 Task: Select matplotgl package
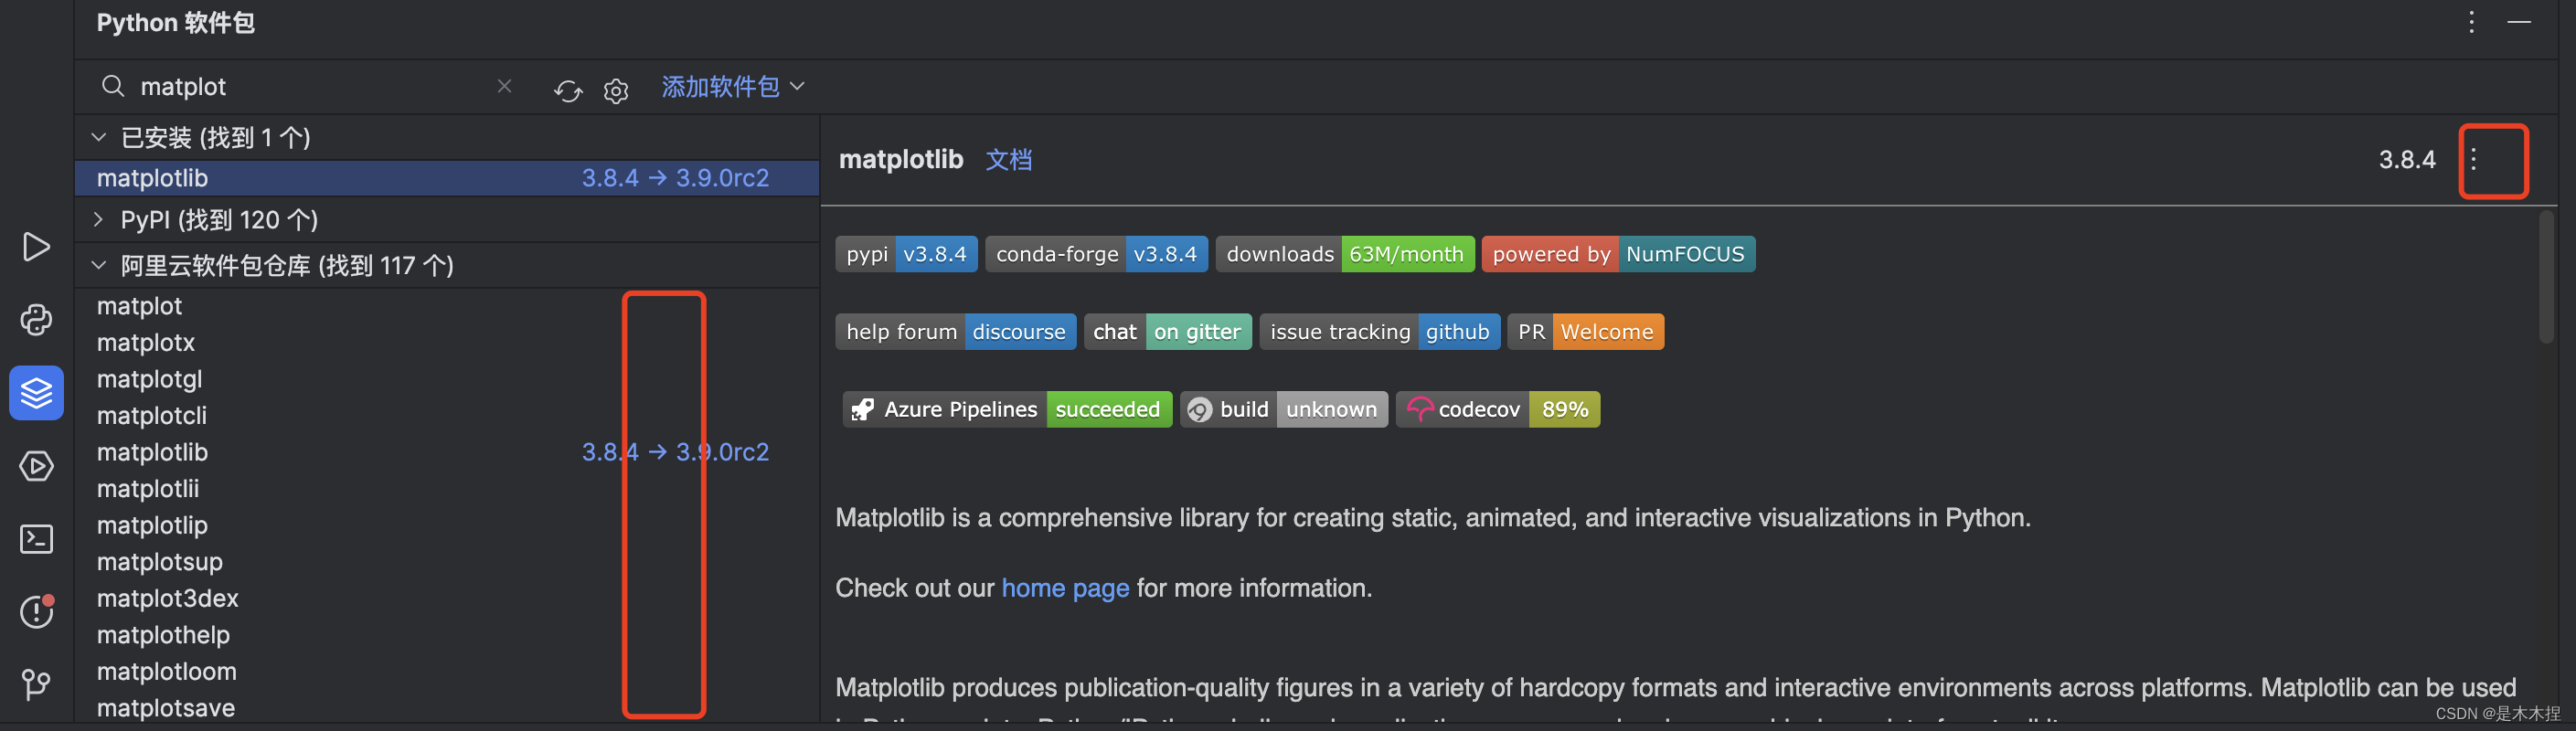pyautogui.click(x=447, y=379)
